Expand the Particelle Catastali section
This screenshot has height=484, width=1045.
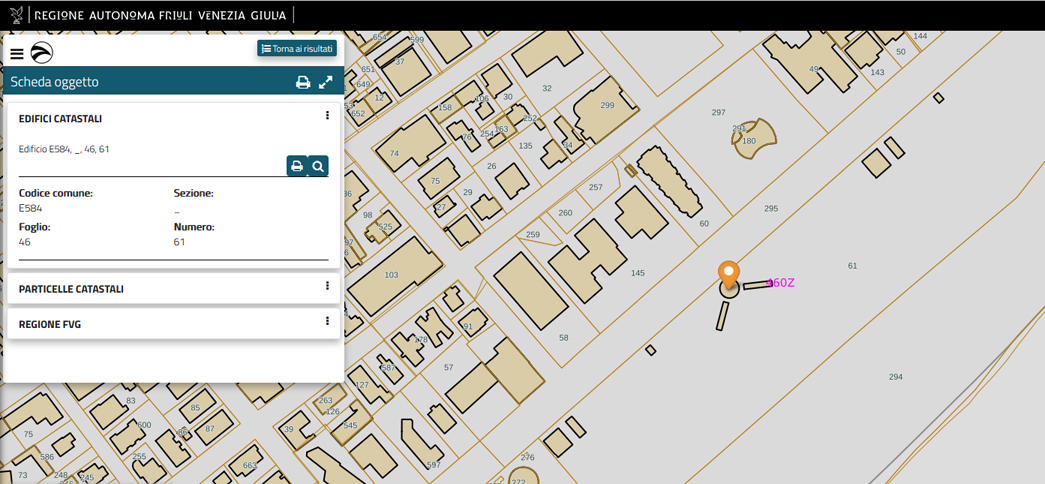click(71, 289)
